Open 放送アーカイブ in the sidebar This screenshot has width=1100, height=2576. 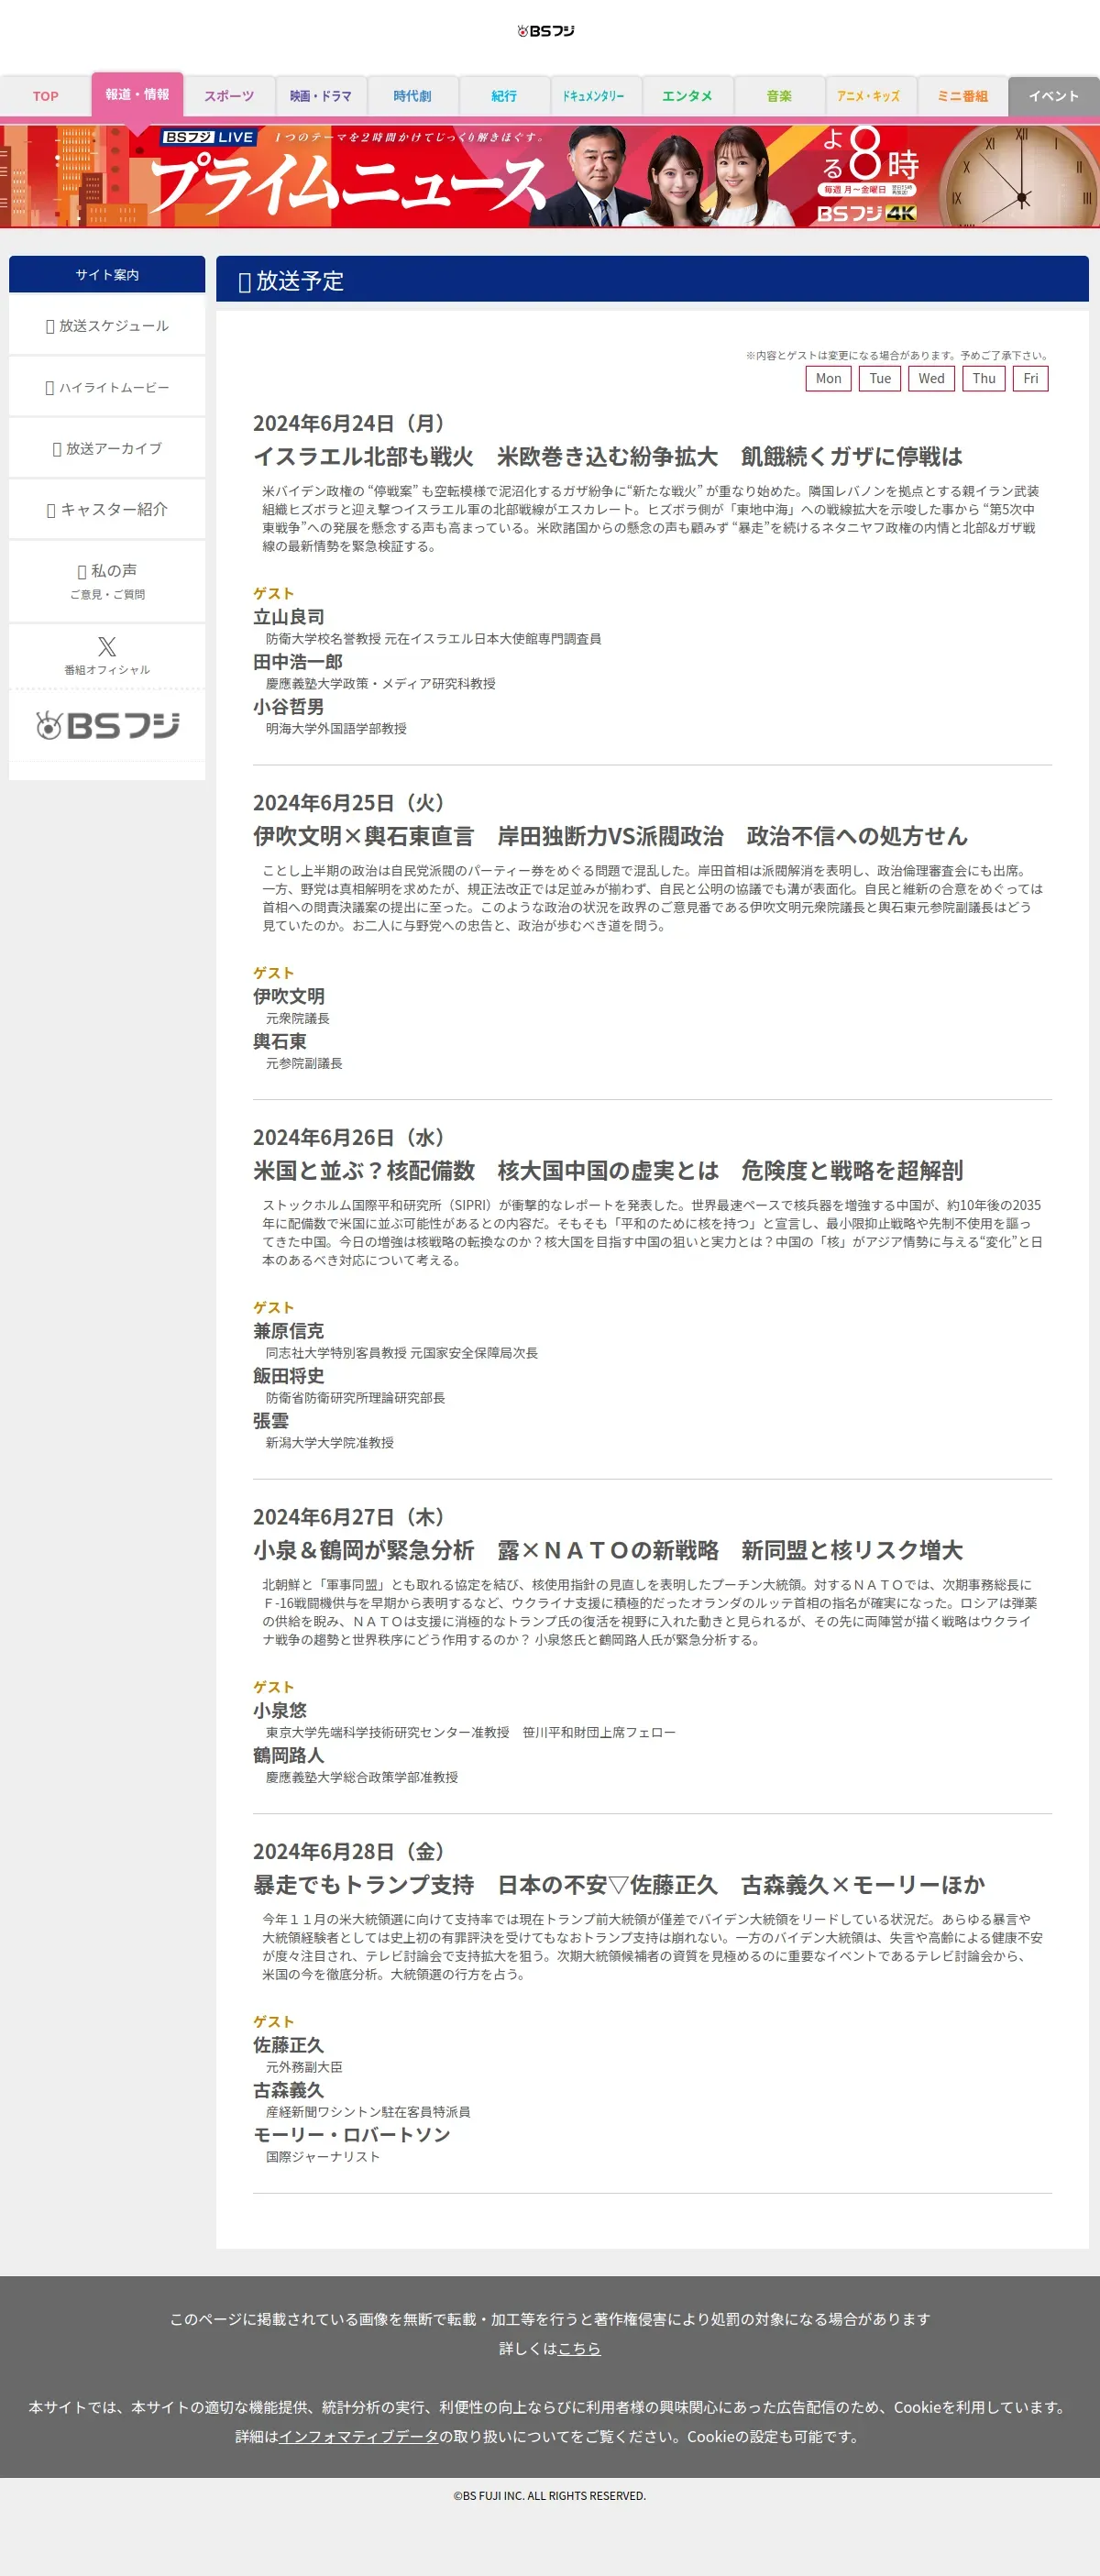tap(107, 448)
